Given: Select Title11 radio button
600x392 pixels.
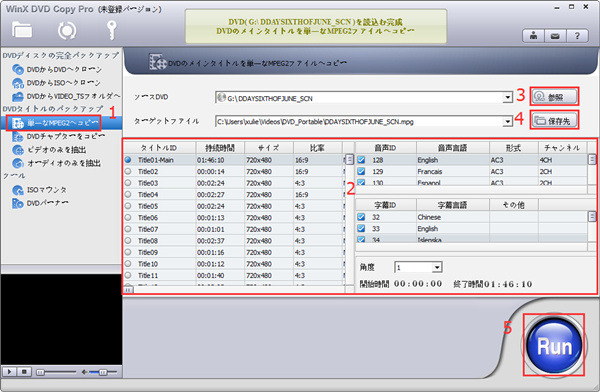Looking at the screenshot, I should point(128,275).
